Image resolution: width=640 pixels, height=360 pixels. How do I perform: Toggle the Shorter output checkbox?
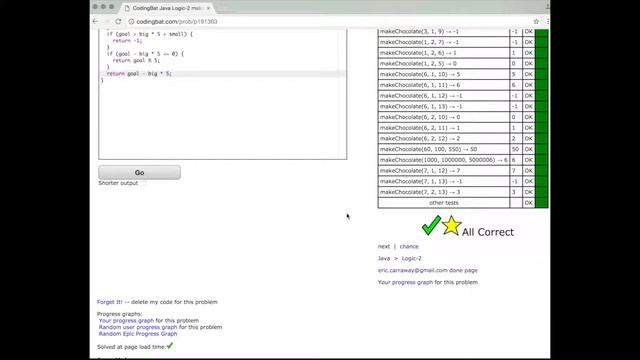pos(143,183)
